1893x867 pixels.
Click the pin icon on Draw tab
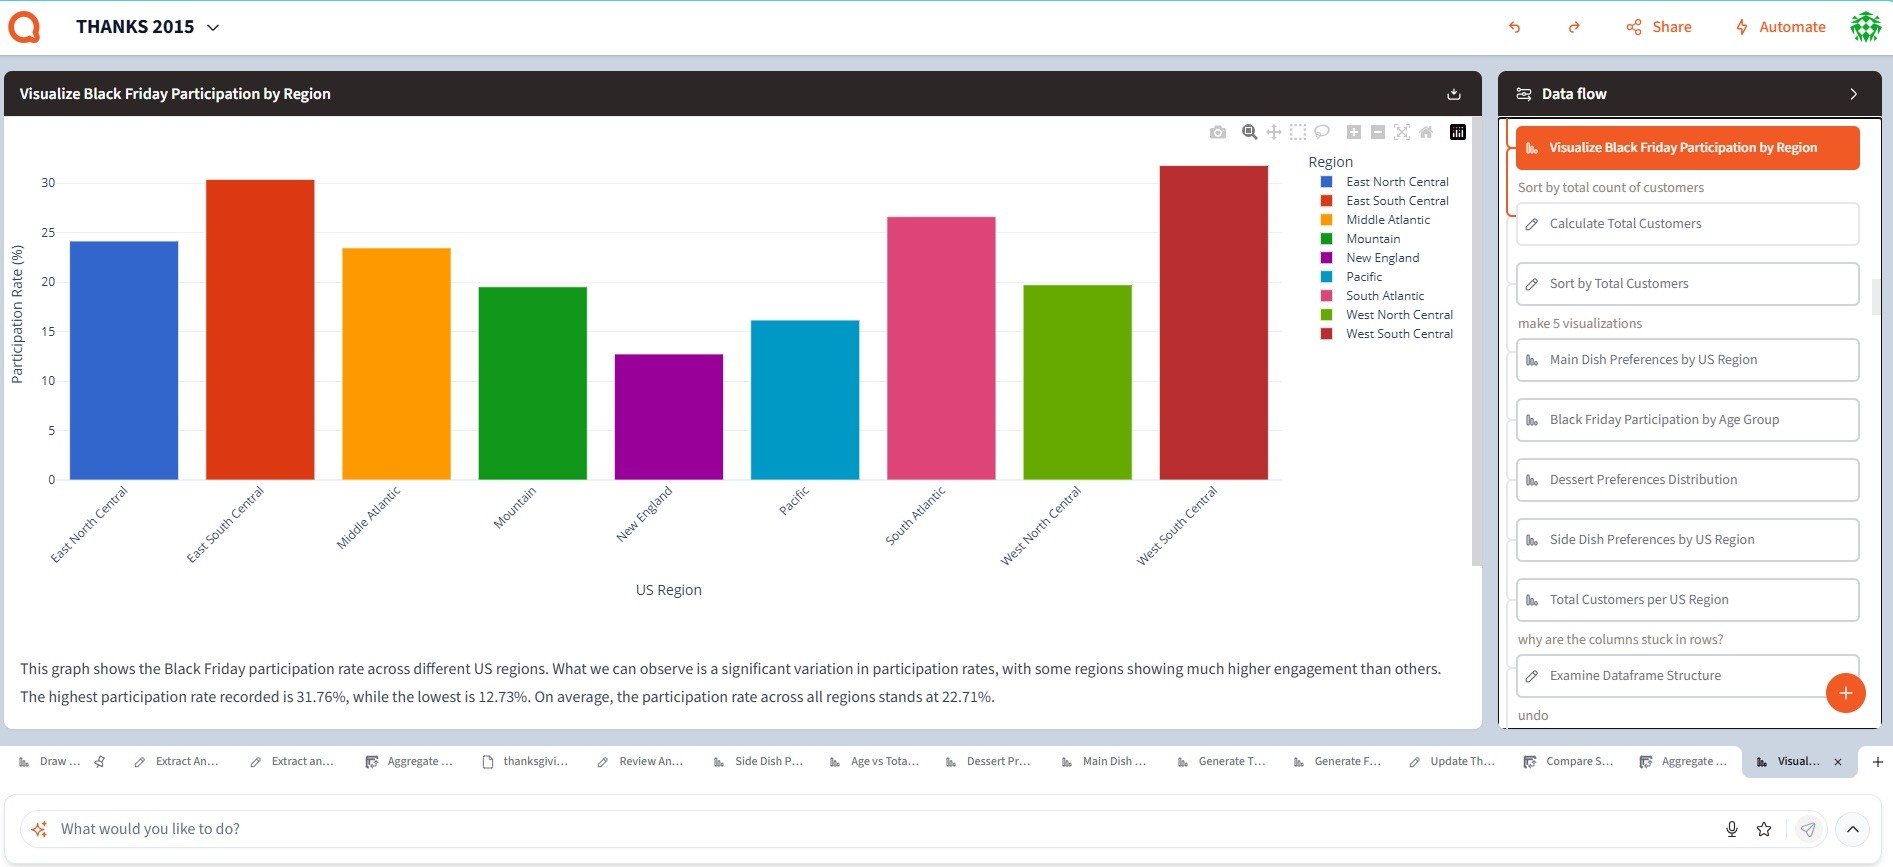point(100,762)
